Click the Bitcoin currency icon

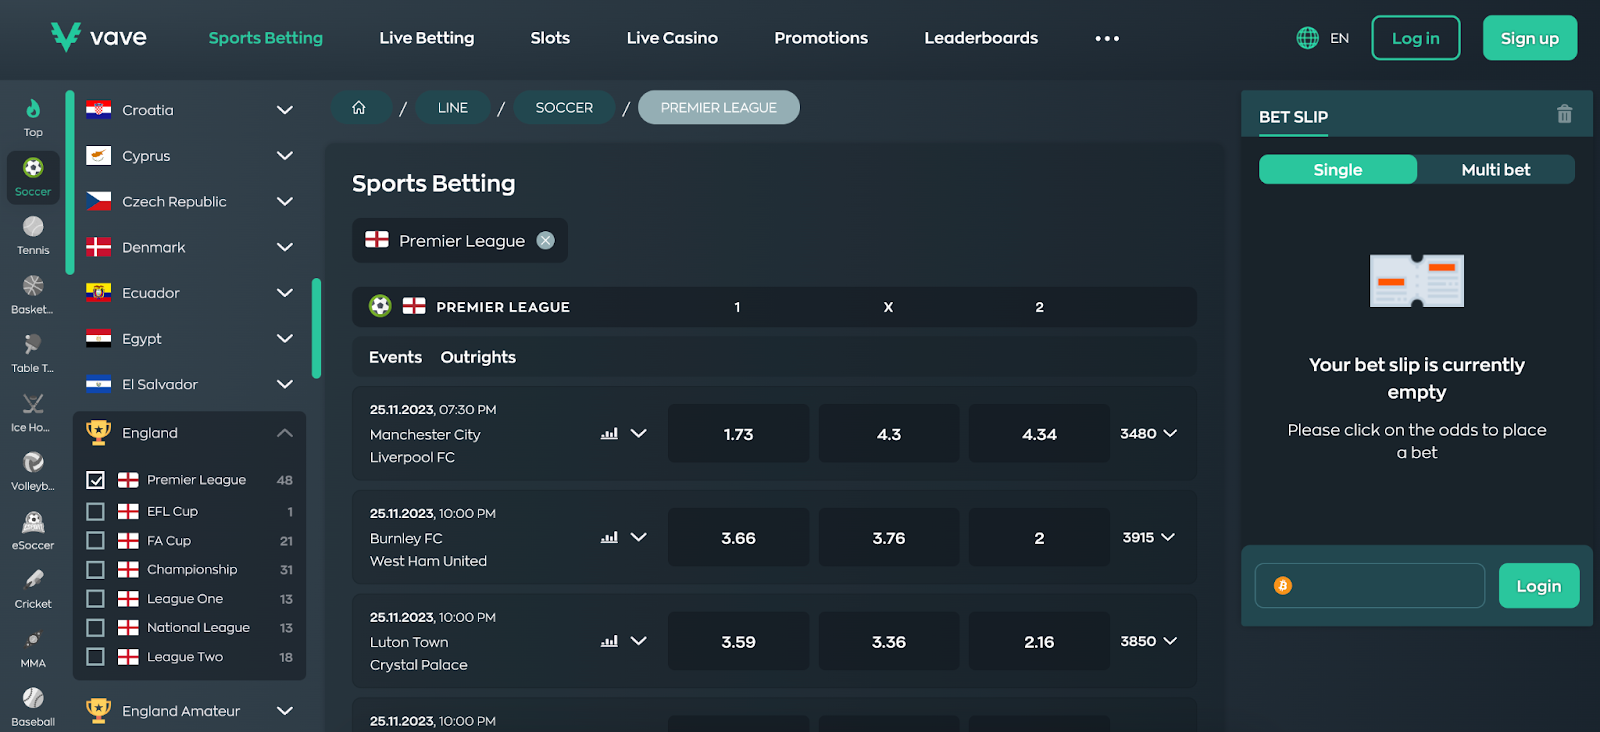tap(1283, 586)
